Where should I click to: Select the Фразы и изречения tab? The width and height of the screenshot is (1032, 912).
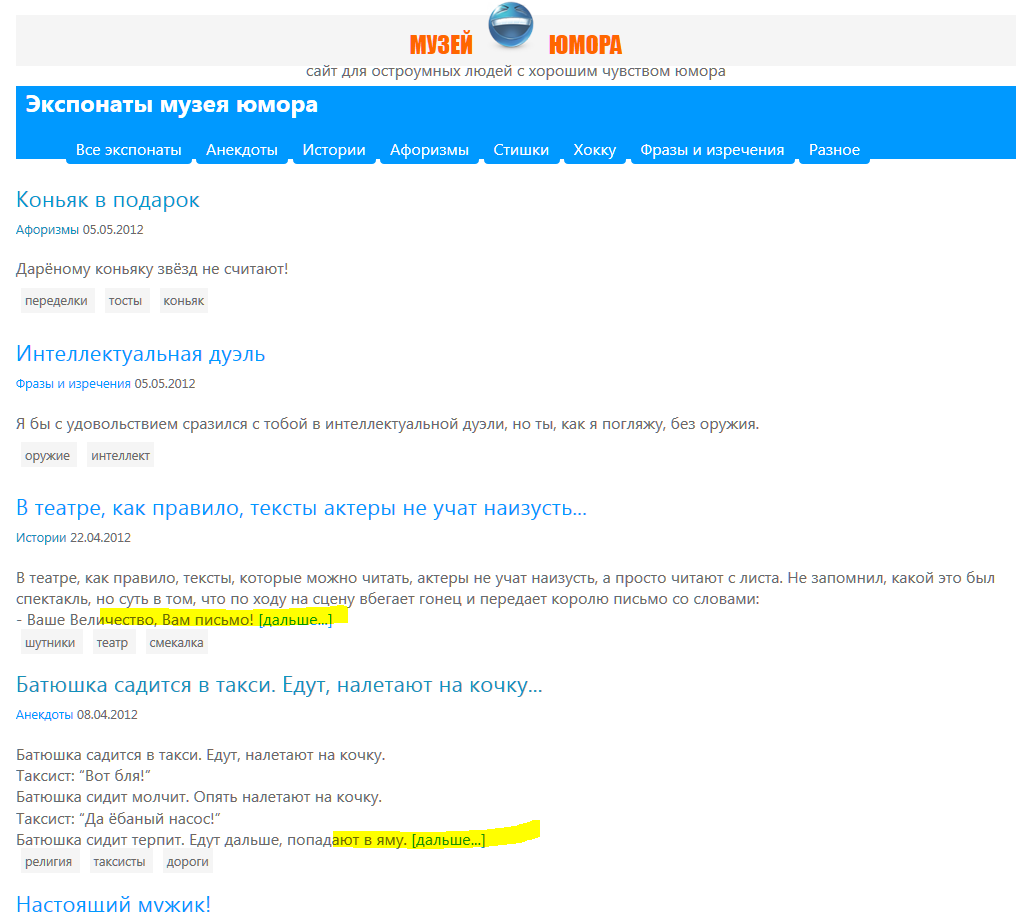(712, 150)
